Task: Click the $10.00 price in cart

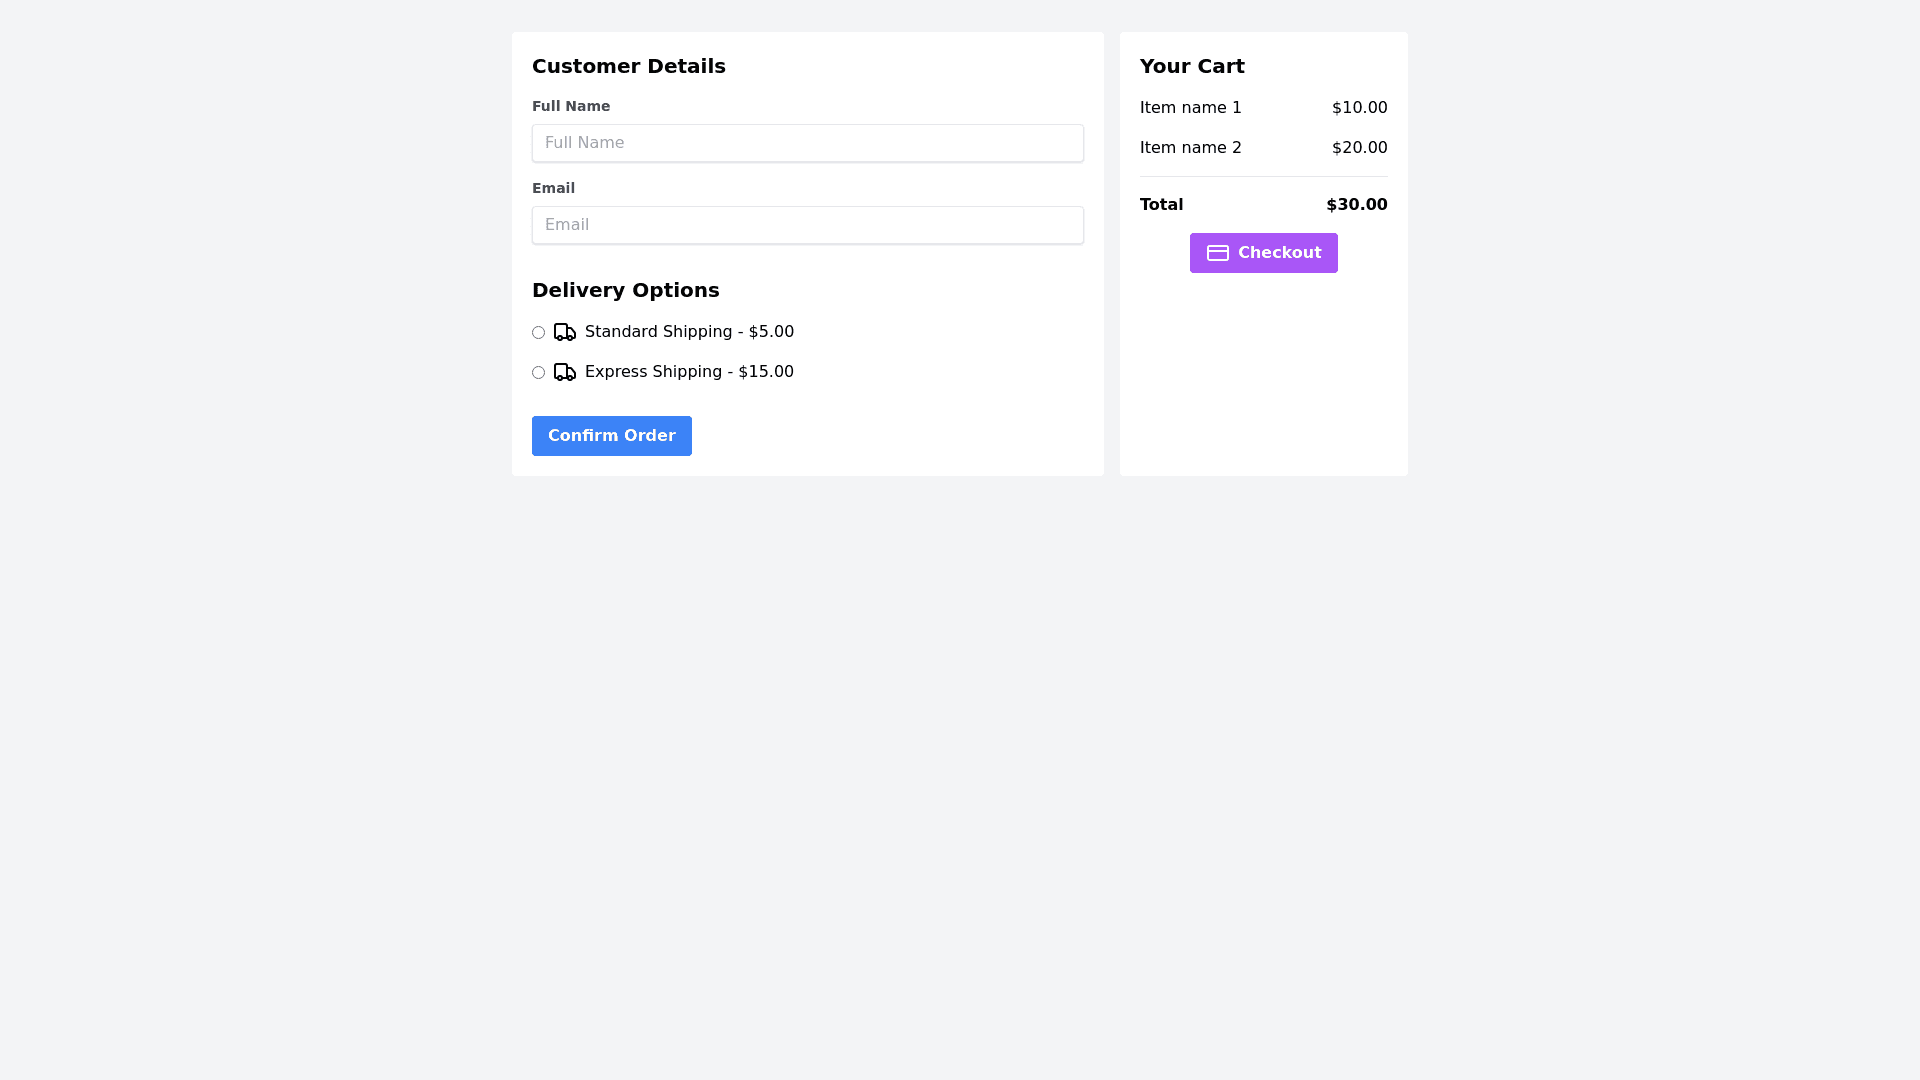Action: click(x=1359, y=108)
